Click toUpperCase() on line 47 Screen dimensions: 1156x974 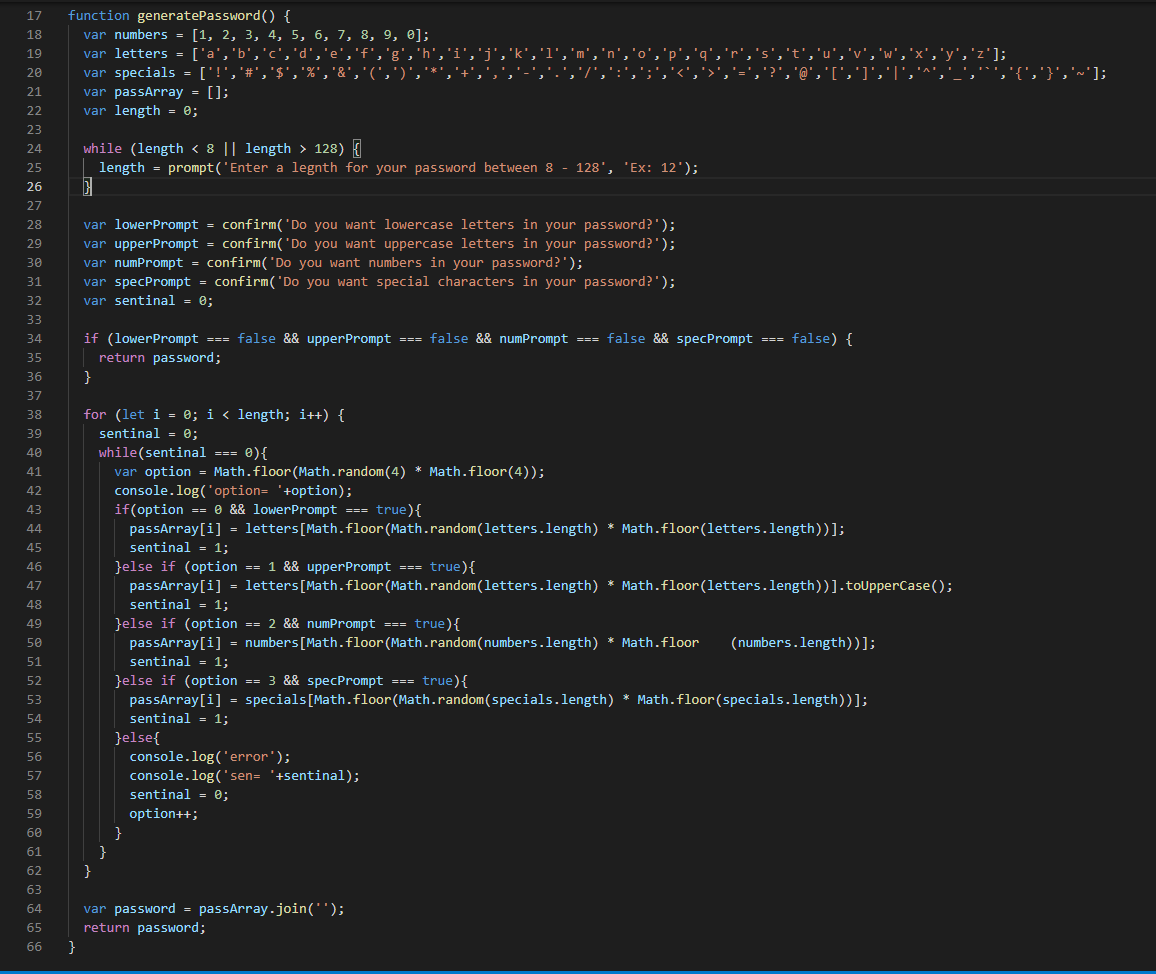[895, 585]
